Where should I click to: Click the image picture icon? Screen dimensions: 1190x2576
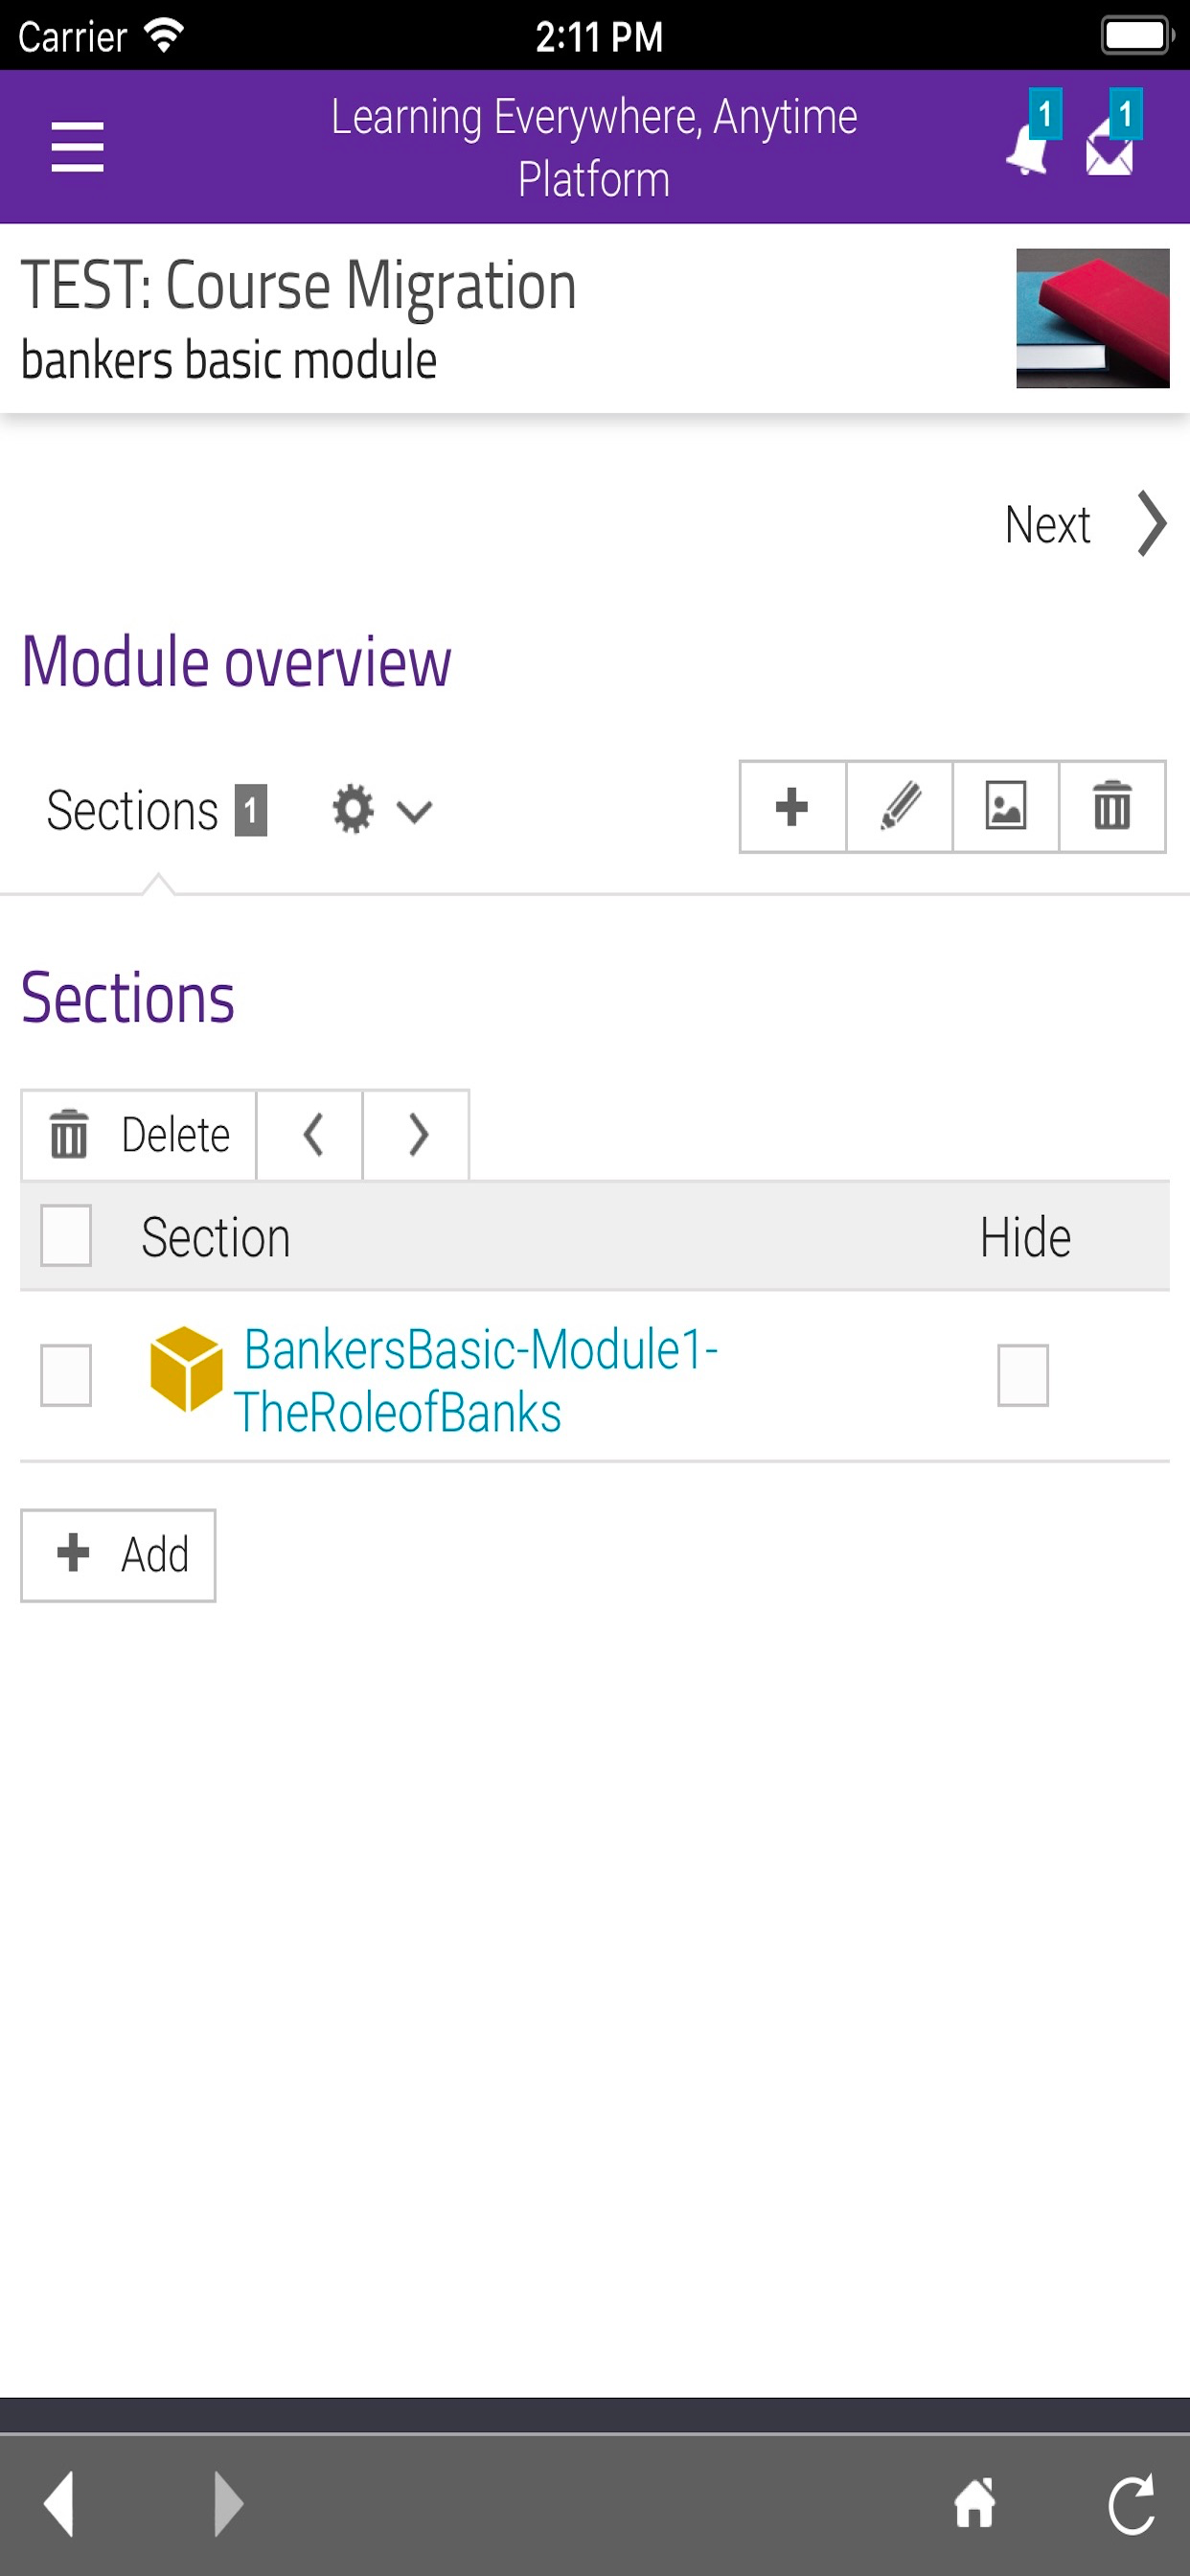[x=1005, y=807]
